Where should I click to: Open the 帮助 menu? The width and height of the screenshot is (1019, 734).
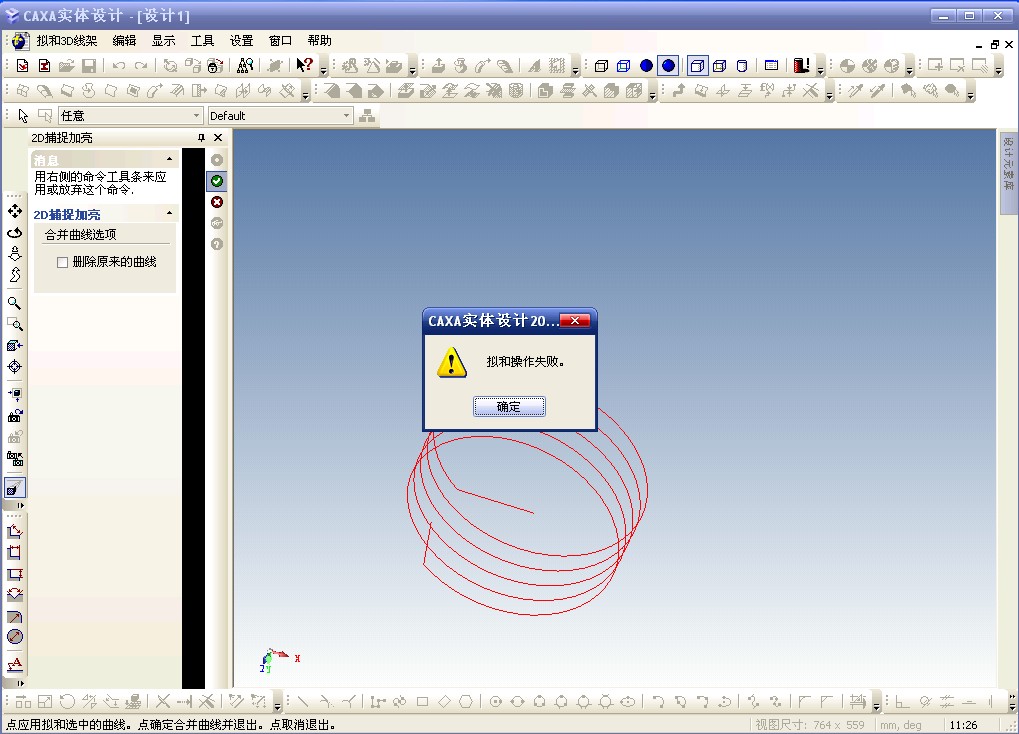point(319,40)
